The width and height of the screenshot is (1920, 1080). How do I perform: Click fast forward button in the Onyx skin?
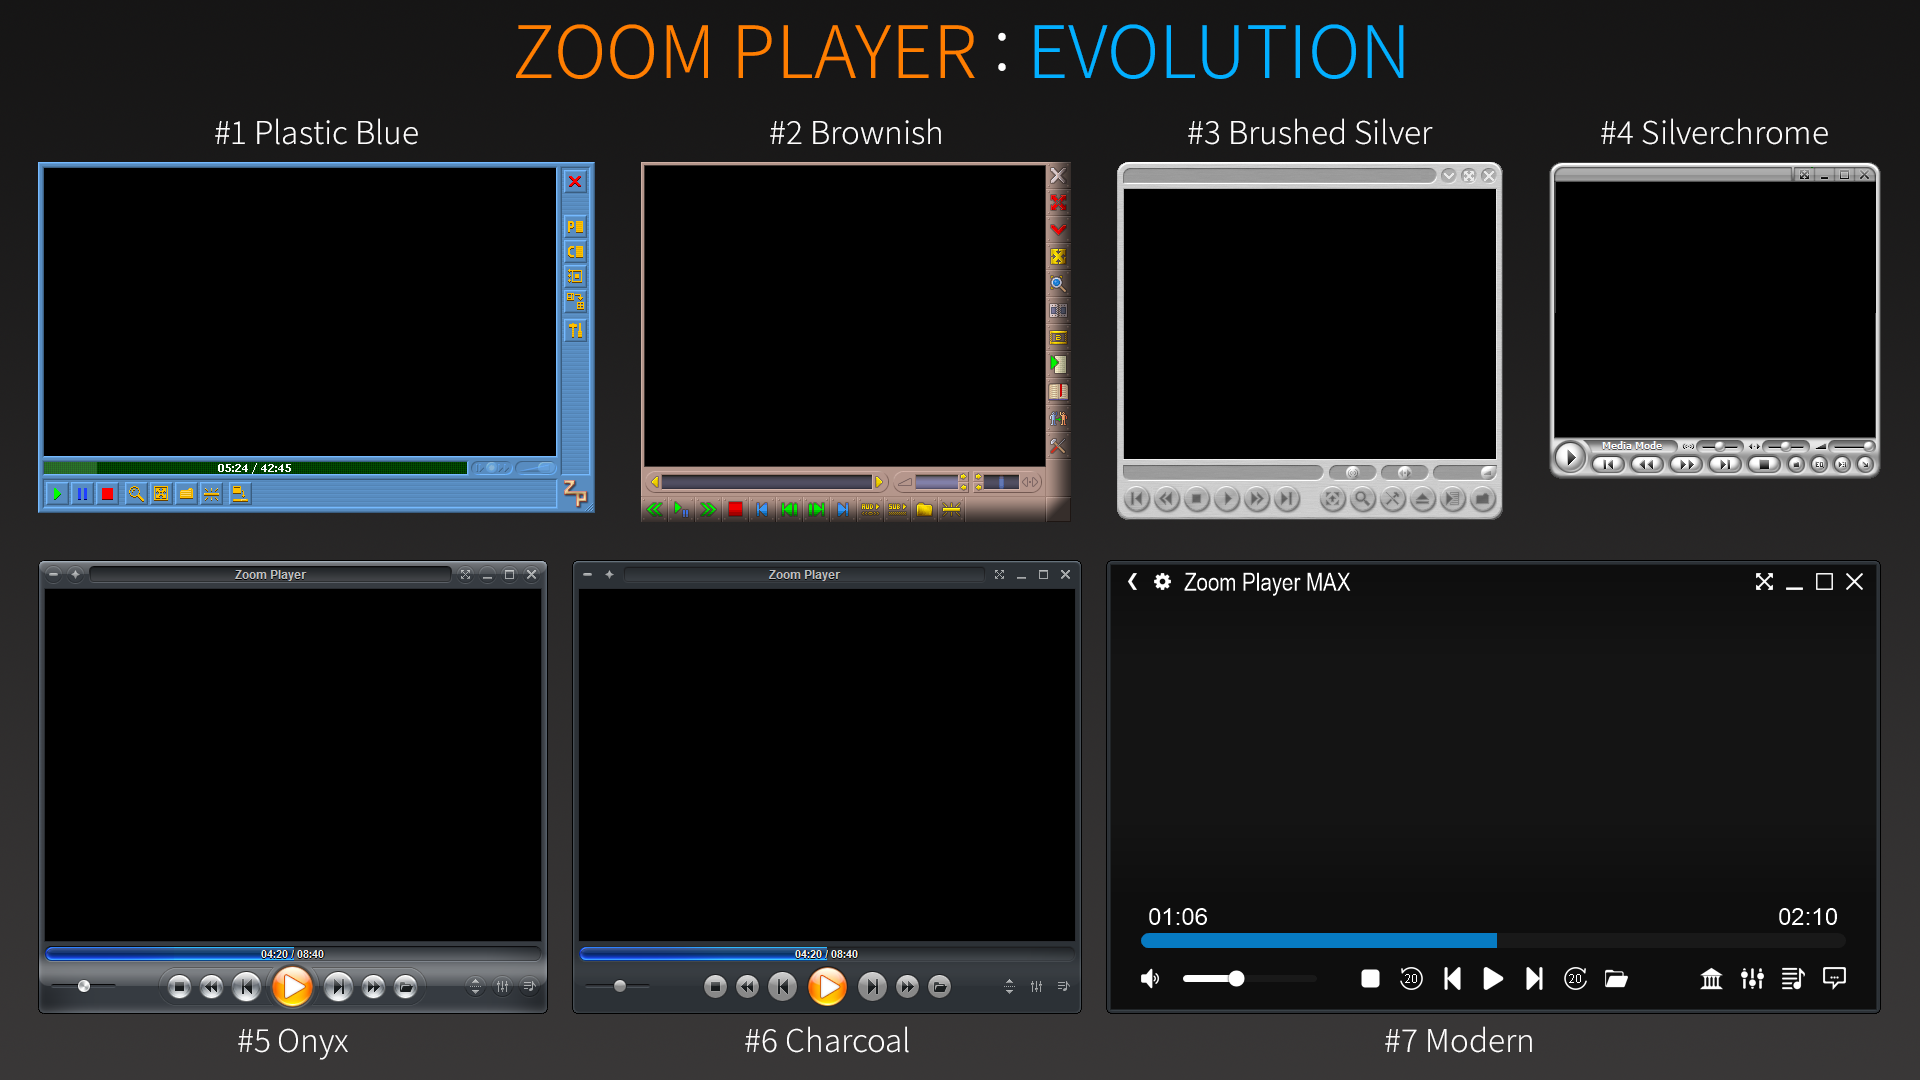373,988
